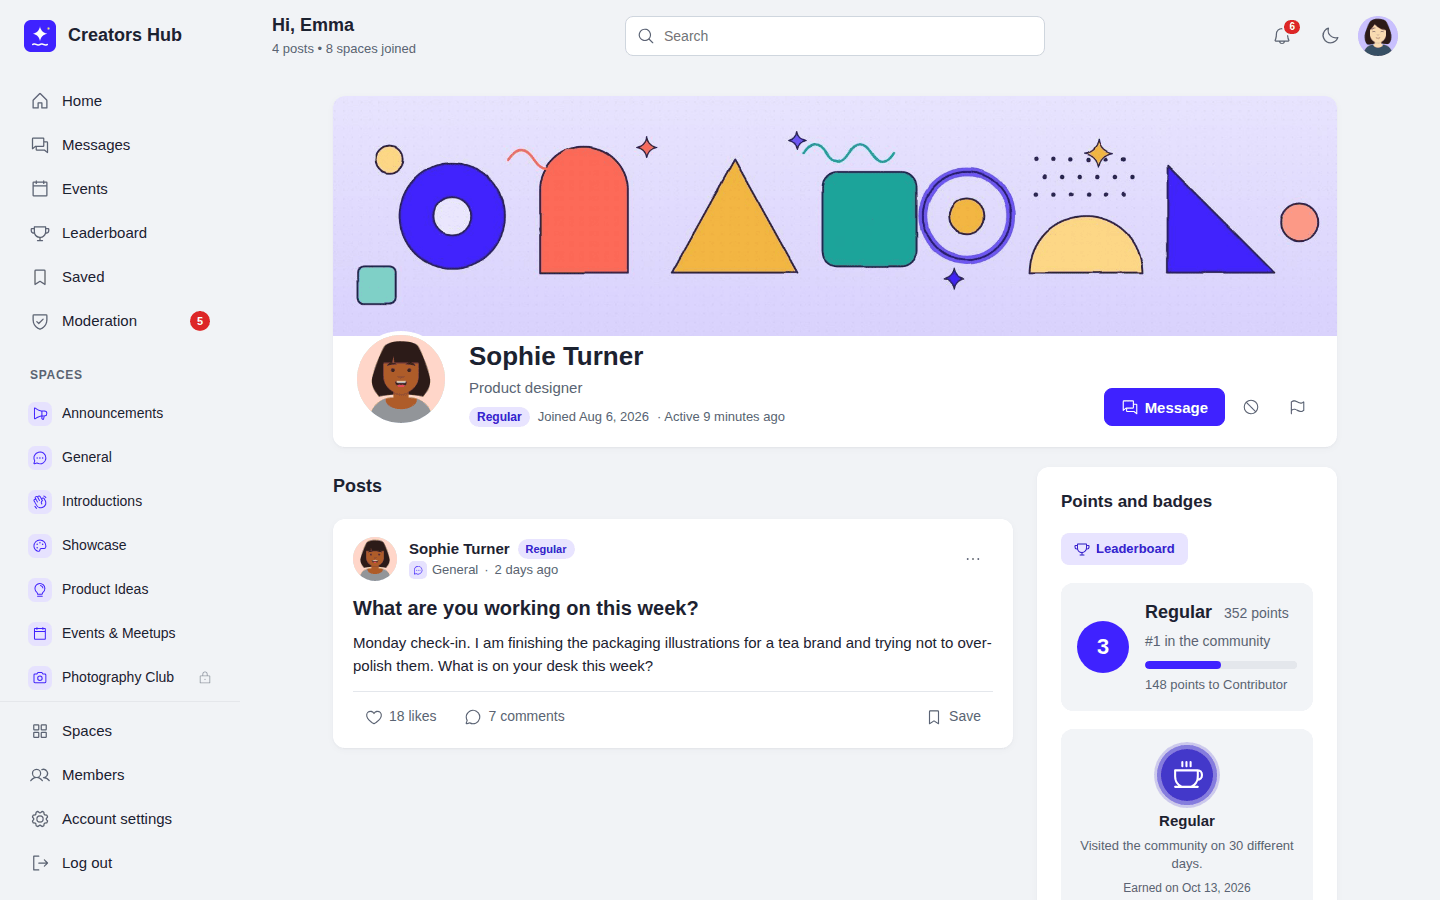Open the post's three-dot options menu
Image resolution: width=1440 pixels, height=900 pixels.
click(973, 559)
